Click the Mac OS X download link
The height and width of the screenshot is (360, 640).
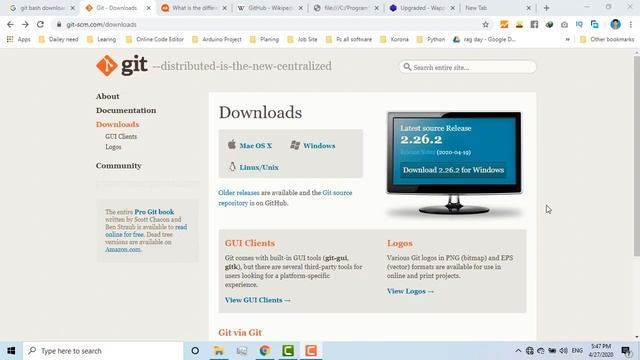(x=256, y=146)
